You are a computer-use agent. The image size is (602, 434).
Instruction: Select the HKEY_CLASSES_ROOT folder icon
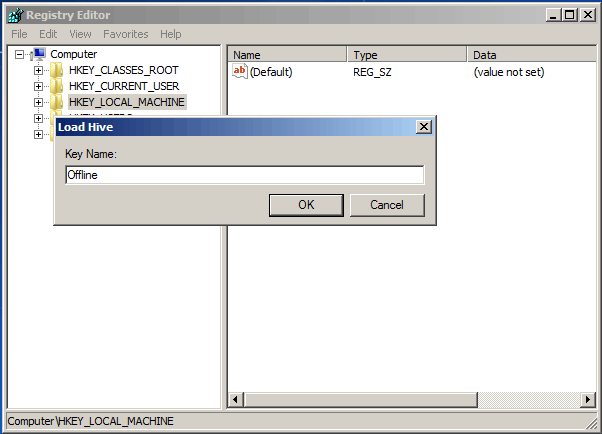56,70
